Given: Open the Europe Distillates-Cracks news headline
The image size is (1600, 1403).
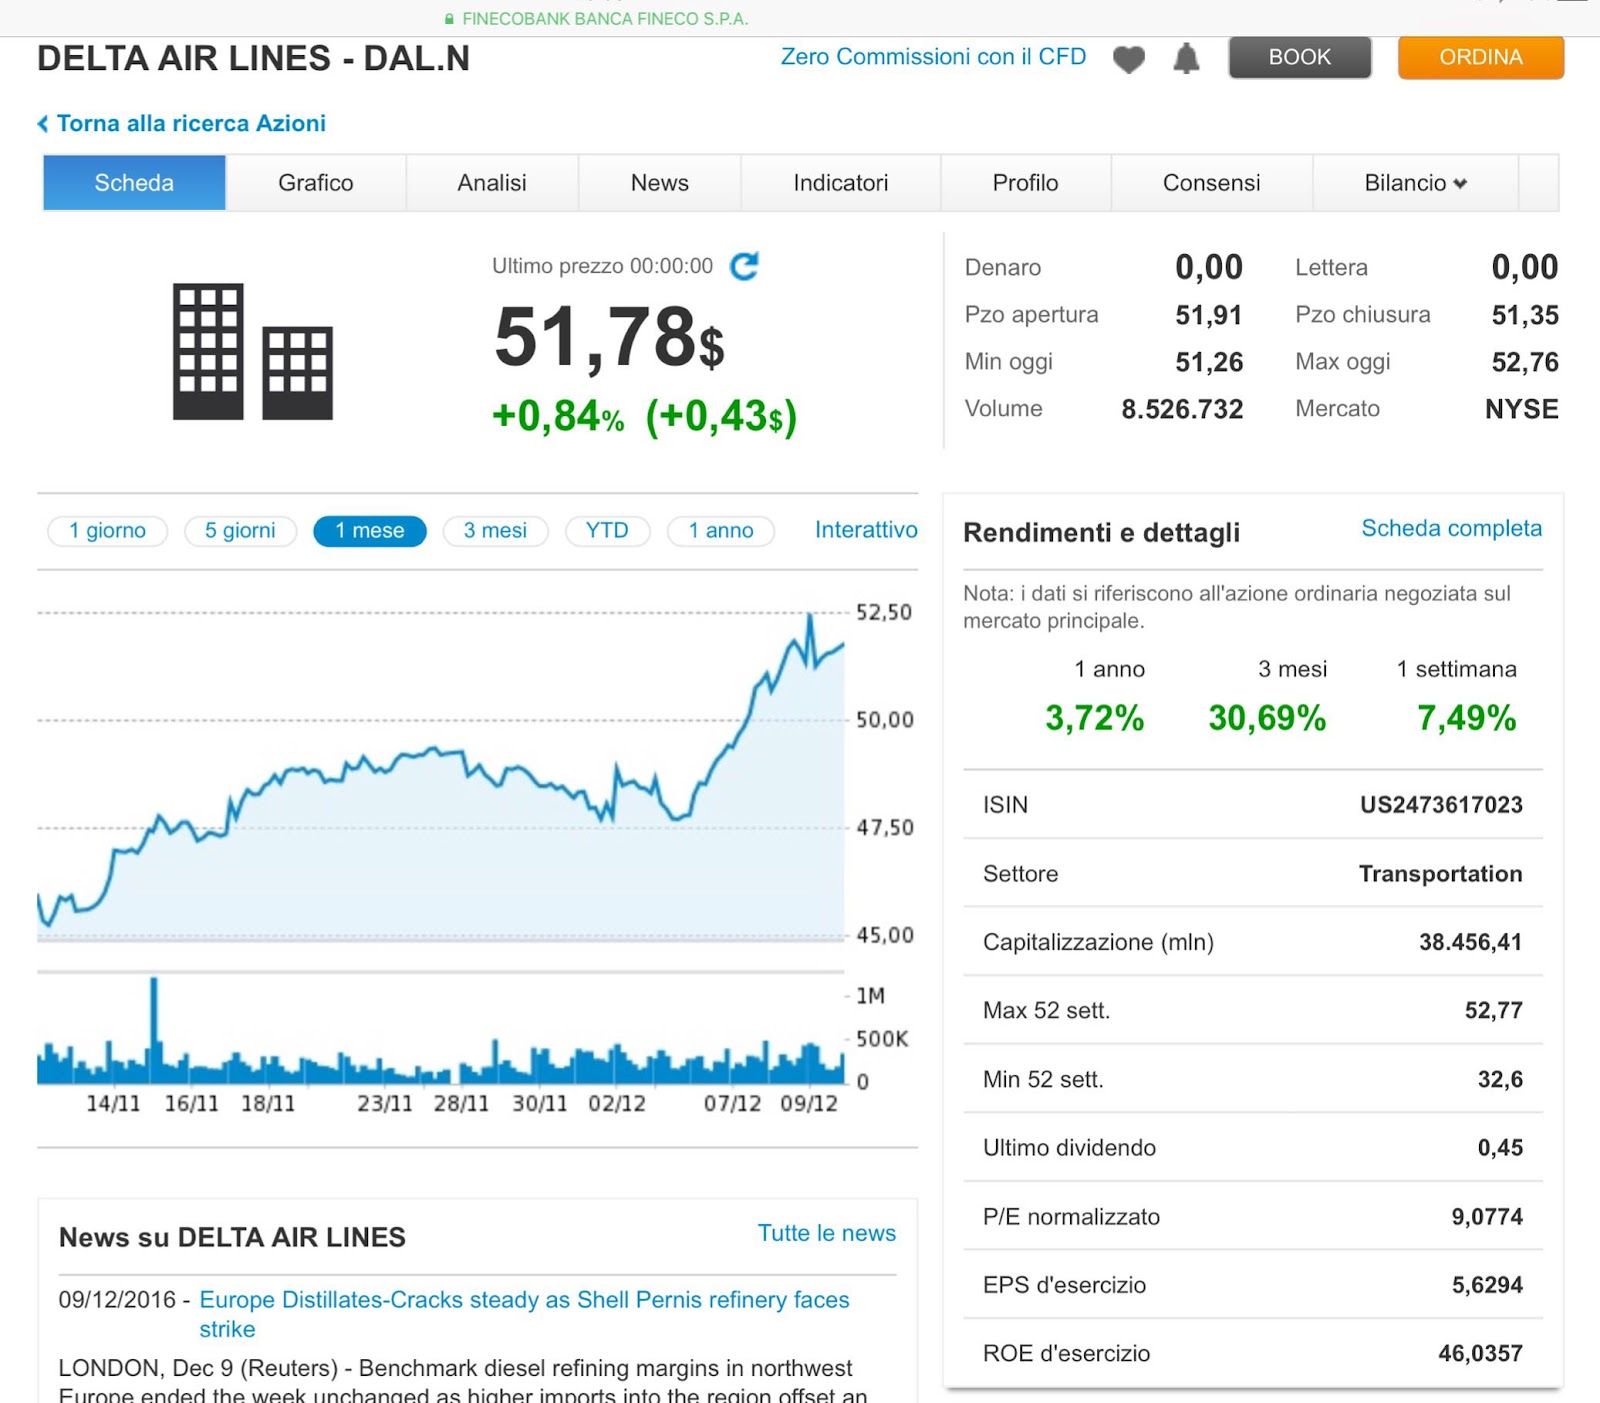Looking at the screenshot, I should tap(524, 1314).
